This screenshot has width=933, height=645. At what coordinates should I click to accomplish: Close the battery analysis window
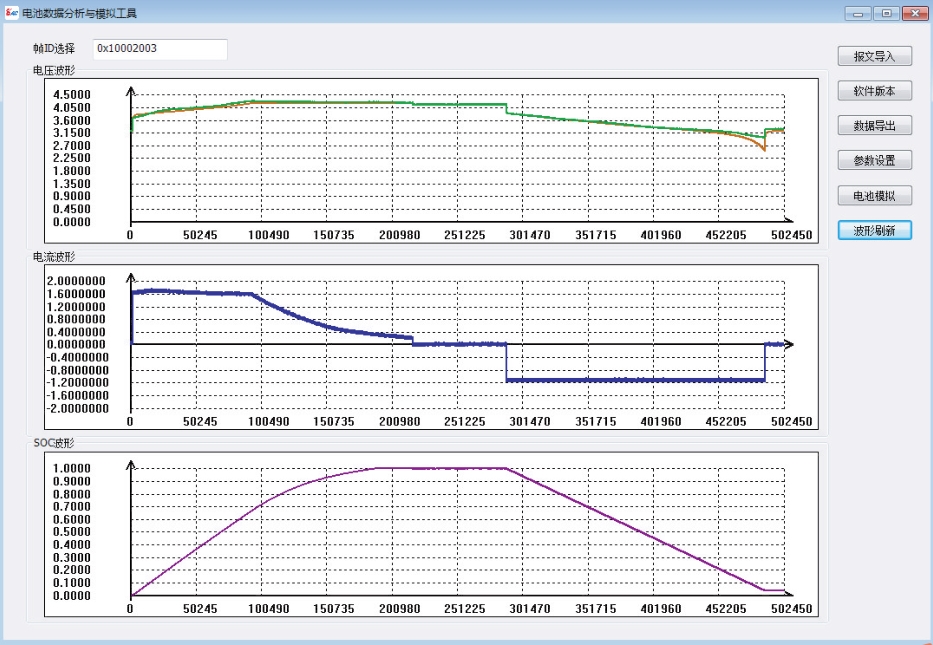(x=915, y=13)
